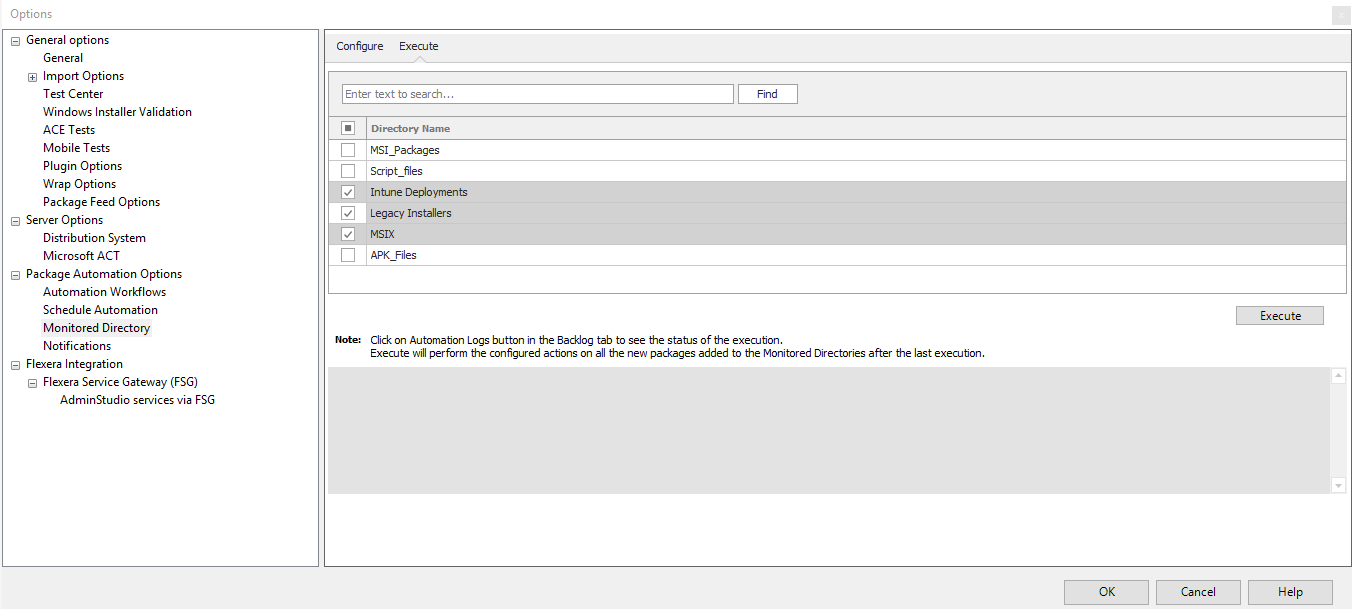Open Windows Installer Validation settings
1352x609 pixels.
117,112
